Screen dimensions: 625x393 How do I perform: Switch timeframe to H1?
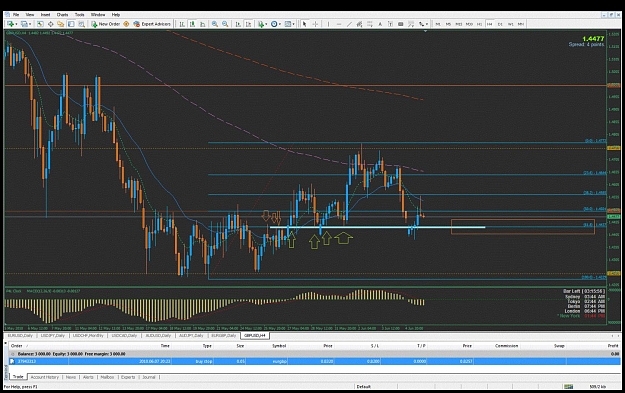[x=480, y=24]
